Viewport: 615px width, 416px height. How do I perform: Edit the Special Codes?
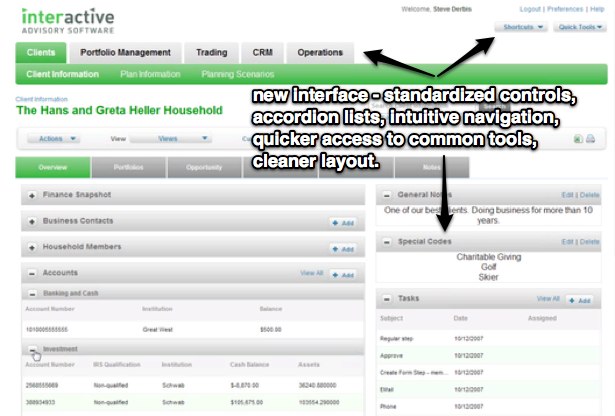567,242
